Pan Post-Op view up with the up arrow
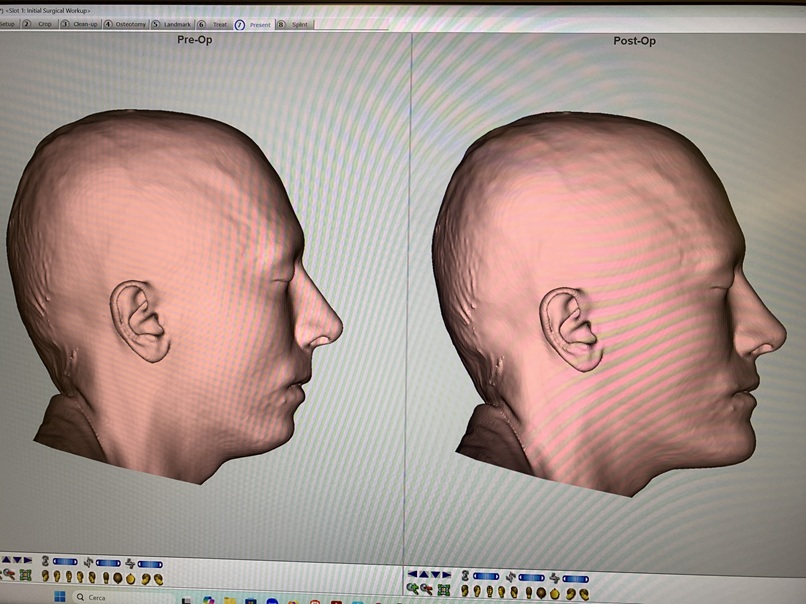Image resolution: width=806 pixels, height=604 pixels. pos(424,574)
